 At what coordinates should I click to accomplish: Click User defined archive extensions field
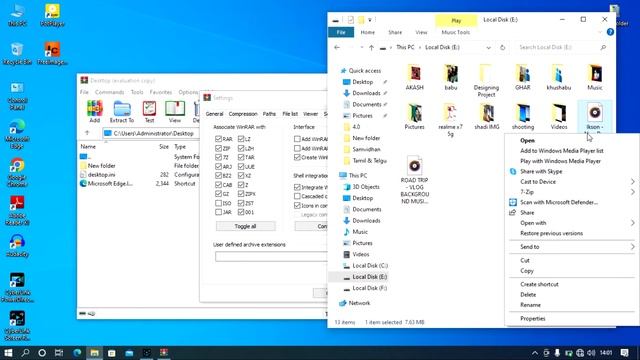[271, 256]
